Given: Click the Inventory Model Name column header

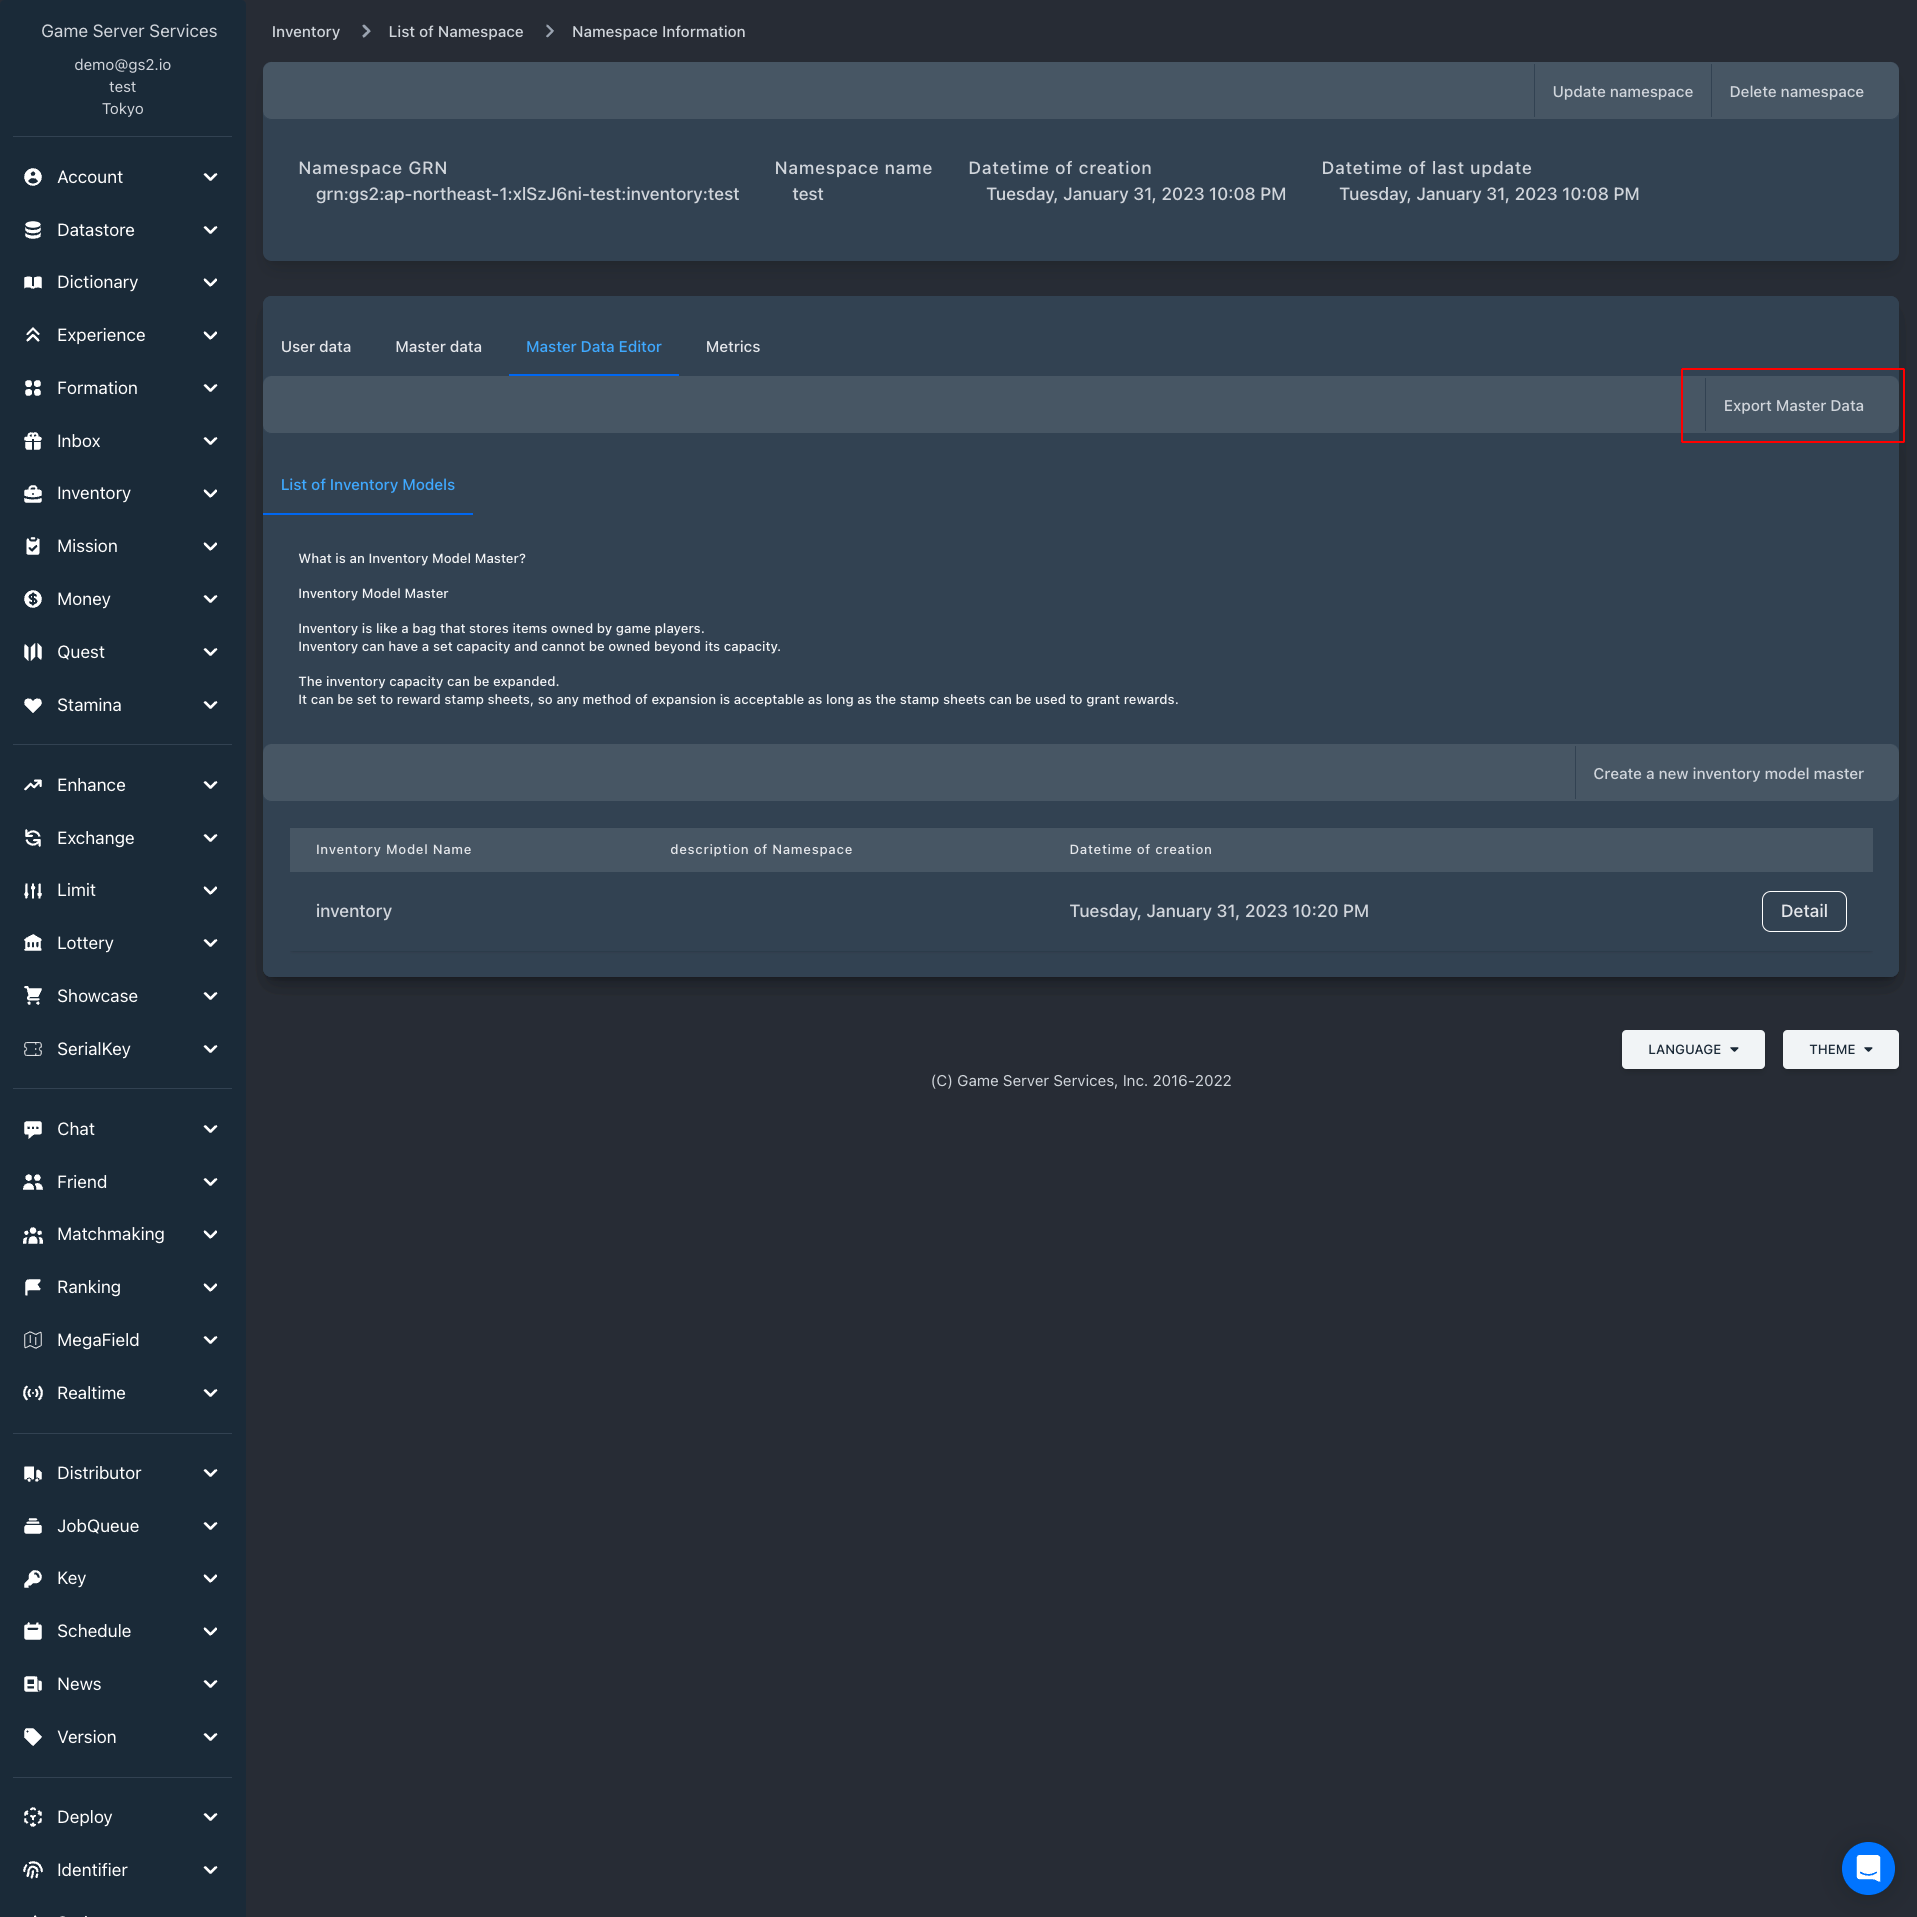Looking at the screenshot, I should pos(394,850).
